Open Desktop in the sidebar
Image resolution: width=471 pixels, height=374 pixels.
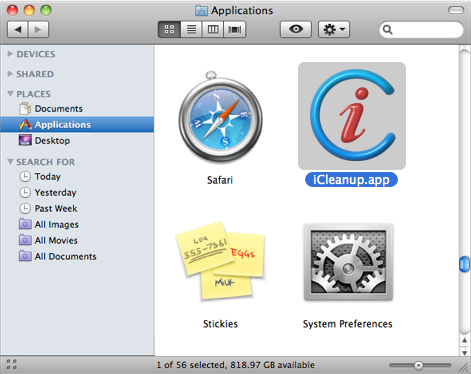pyautogui.click(x=77, y=140)
